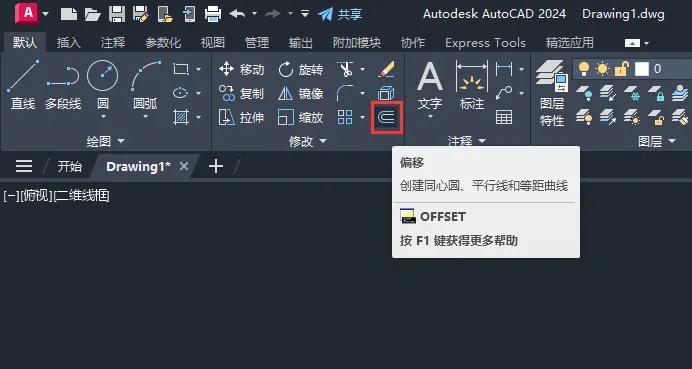
Task: Select the Hatch tool in Draw panel
Action: click(181, 117)
